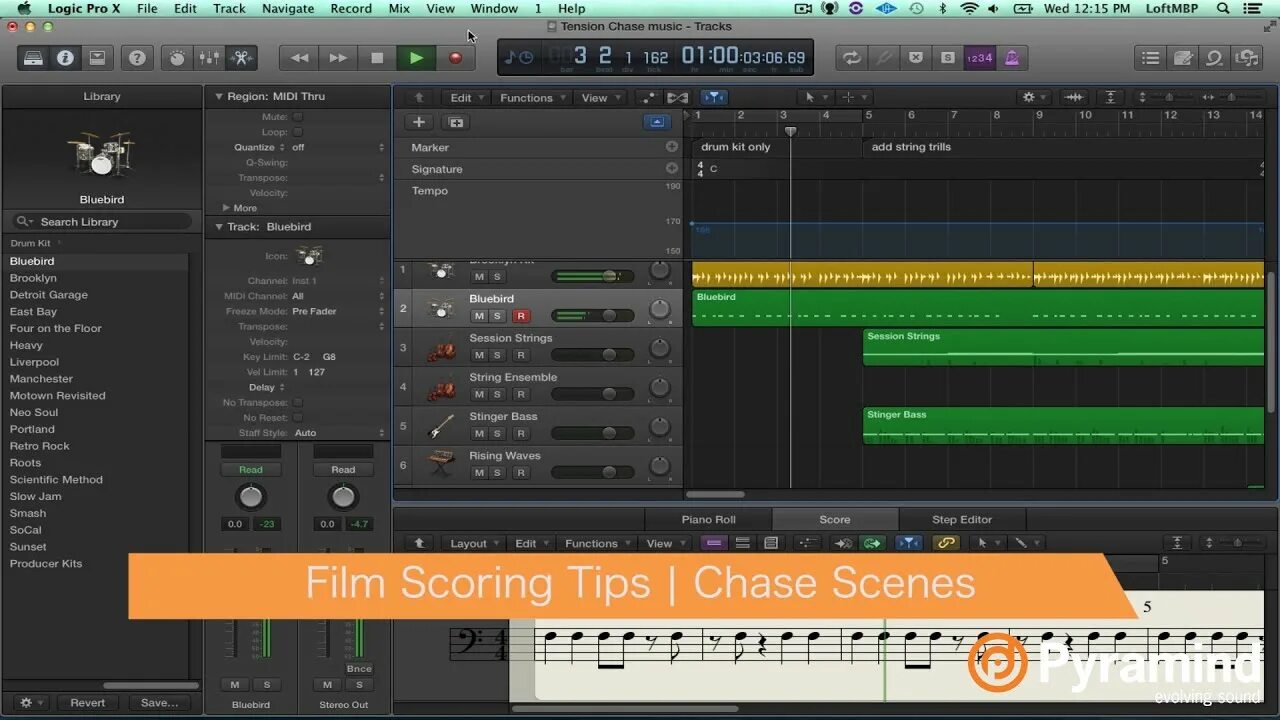This screenshot has height=720, width=1280.
Task: Toggle the control bar Solo S button
Action: pos(946,58)
